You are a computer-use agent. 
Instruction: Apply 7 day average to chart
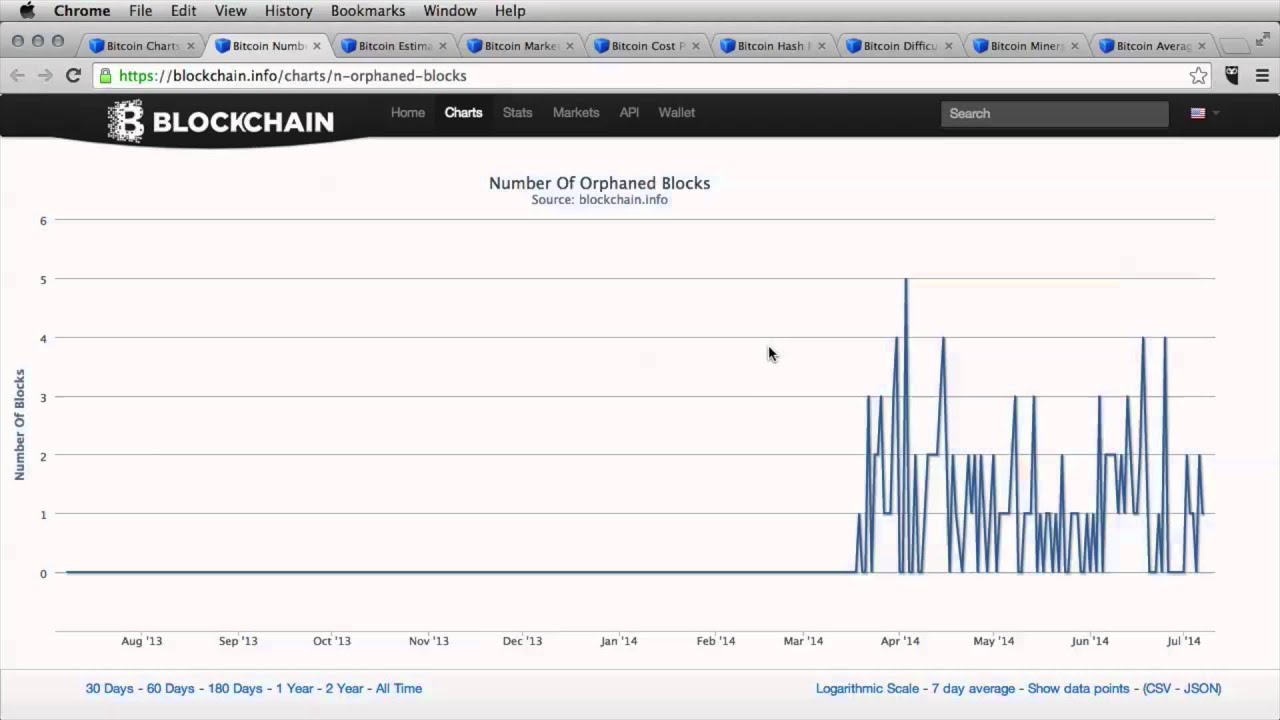975,688
